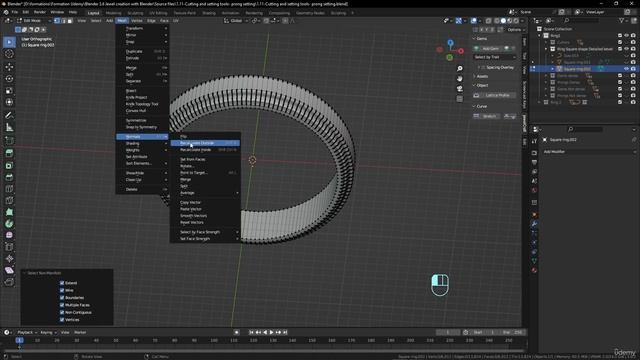The image size is (640, 360).
Task: Pick the Transform tool
Action: click(9, 102)
